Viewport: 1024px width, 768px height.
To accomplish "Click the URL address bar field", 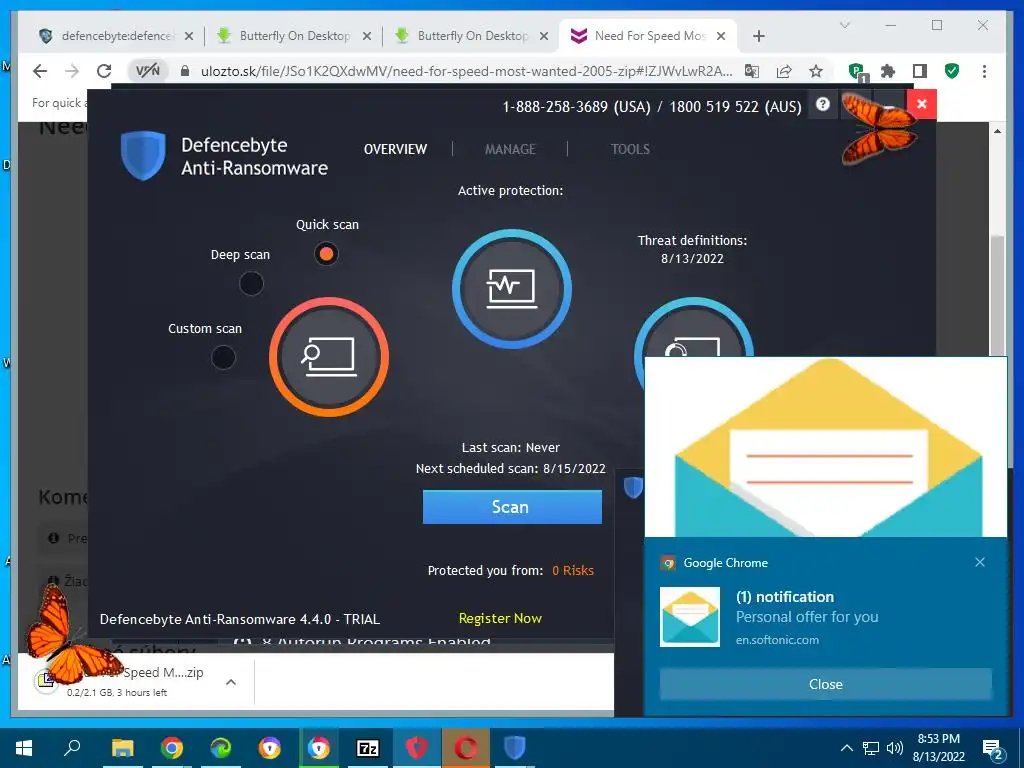I will point(466,71).
